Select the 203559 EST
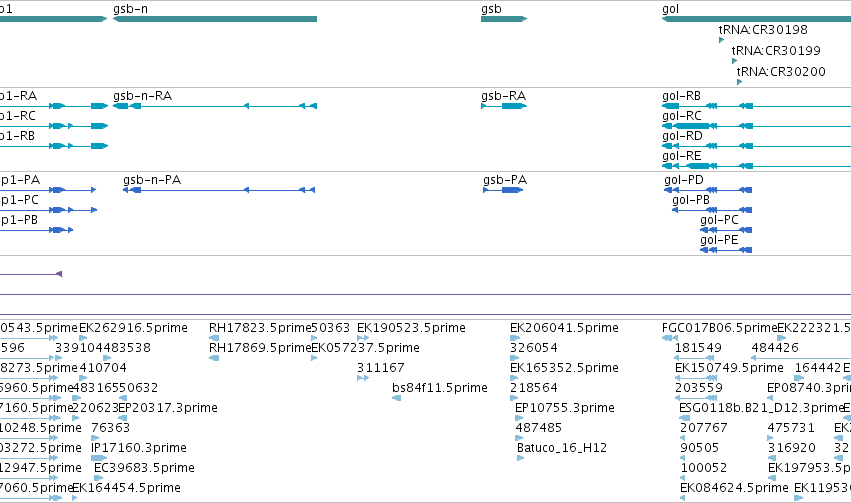This screenshot has height=503, width=851. click(699, 387)
